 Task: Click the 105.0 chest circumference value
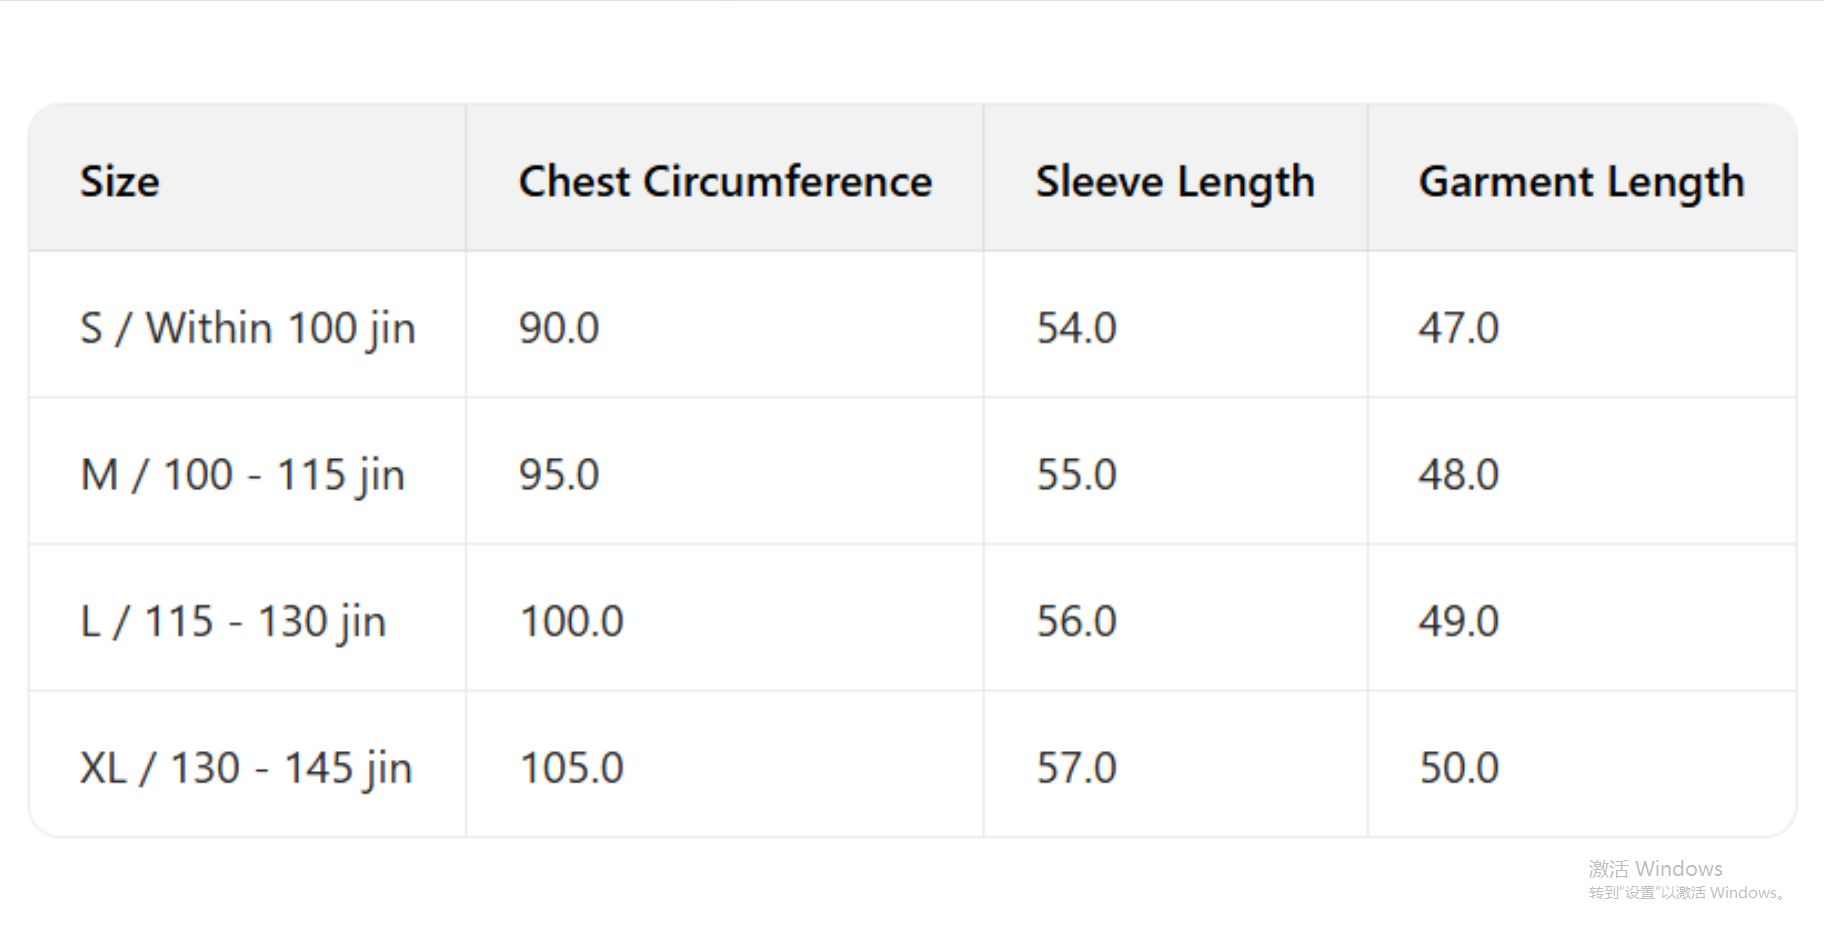tap(572, 768)
